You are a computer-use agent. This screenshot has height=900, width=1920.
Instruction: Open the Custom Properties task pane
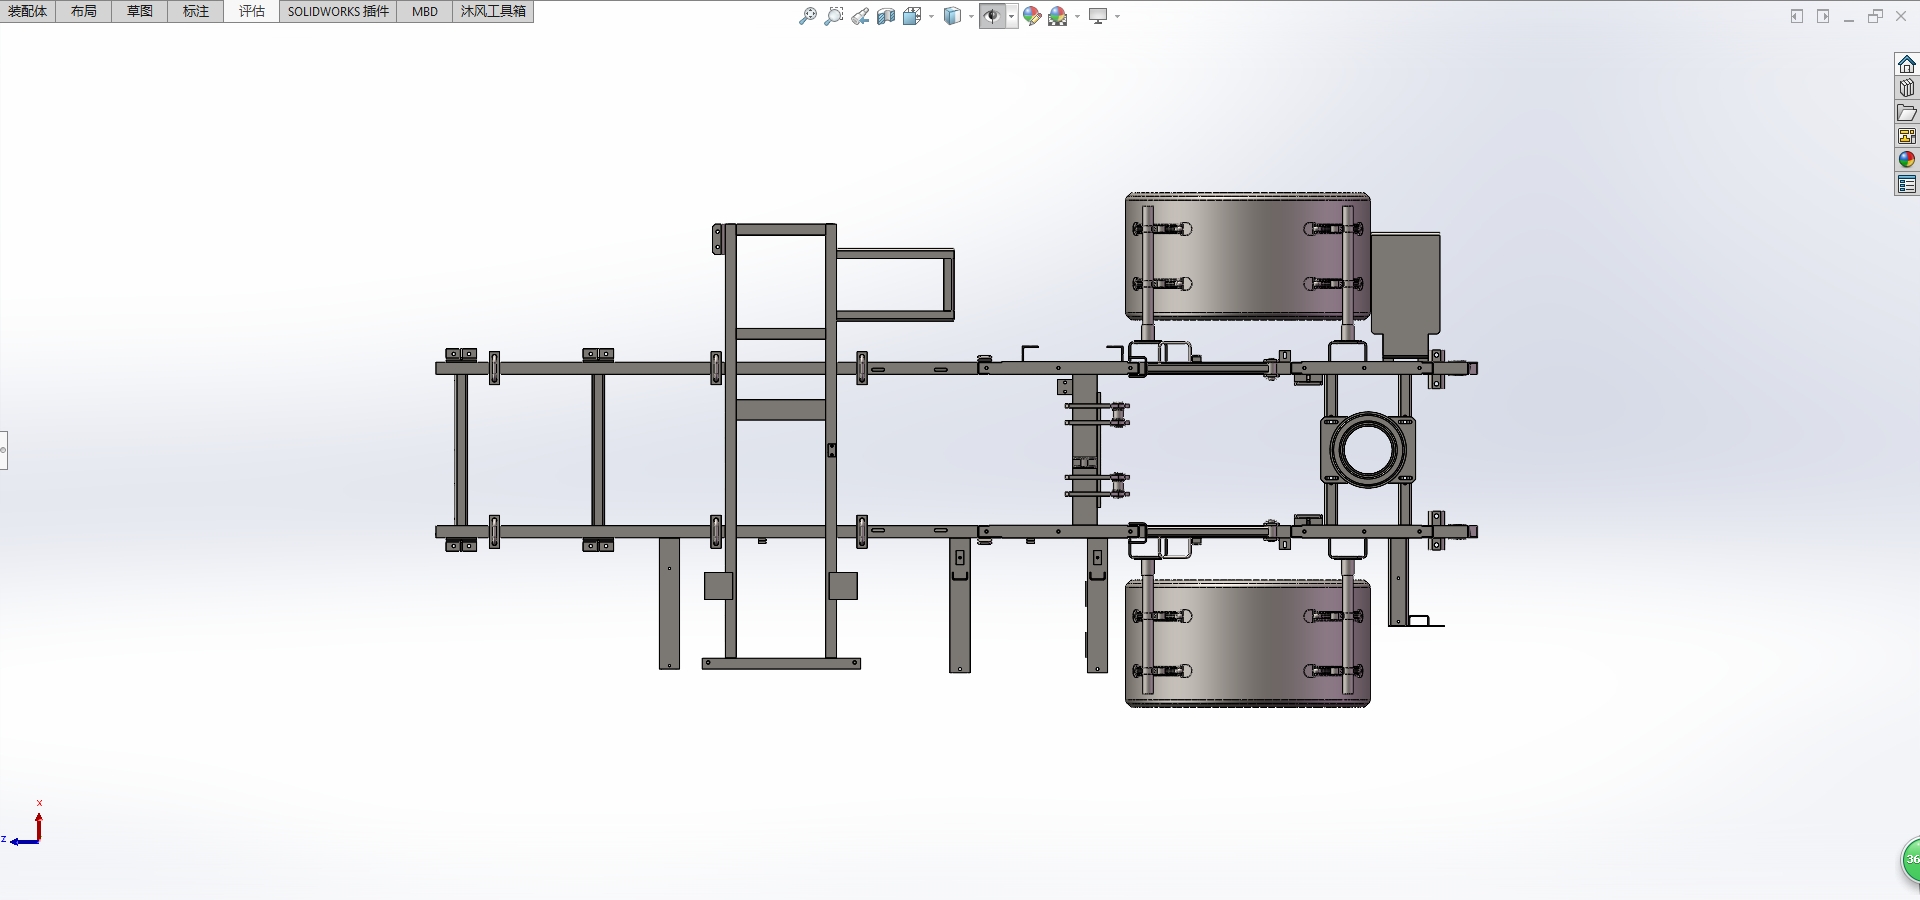[1907, 184]
